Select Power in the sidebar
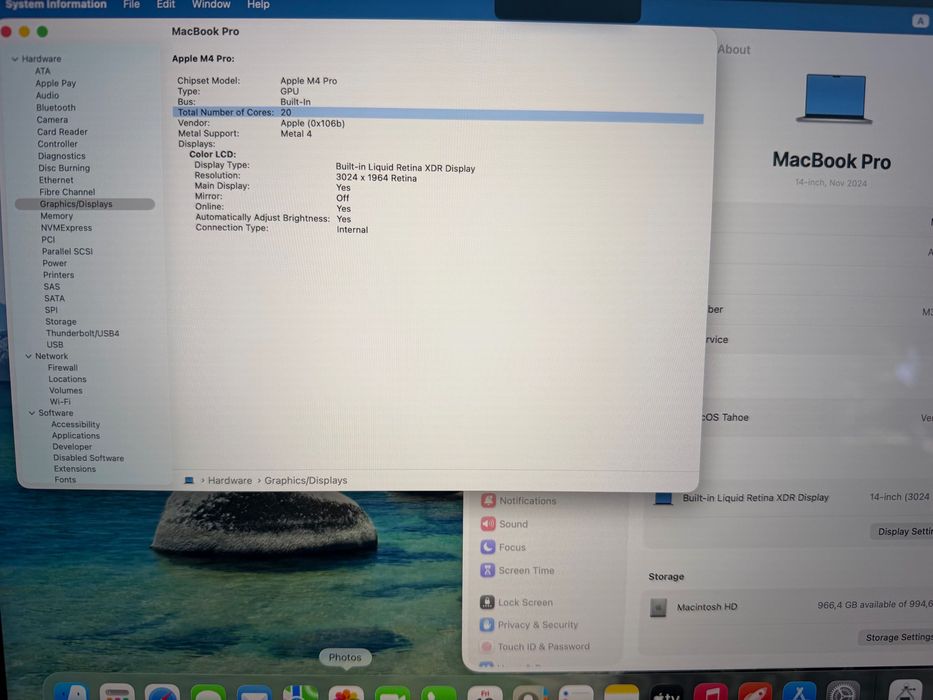Screen dimensions: 933x700 pyautogui.click(x=54, y=263)
